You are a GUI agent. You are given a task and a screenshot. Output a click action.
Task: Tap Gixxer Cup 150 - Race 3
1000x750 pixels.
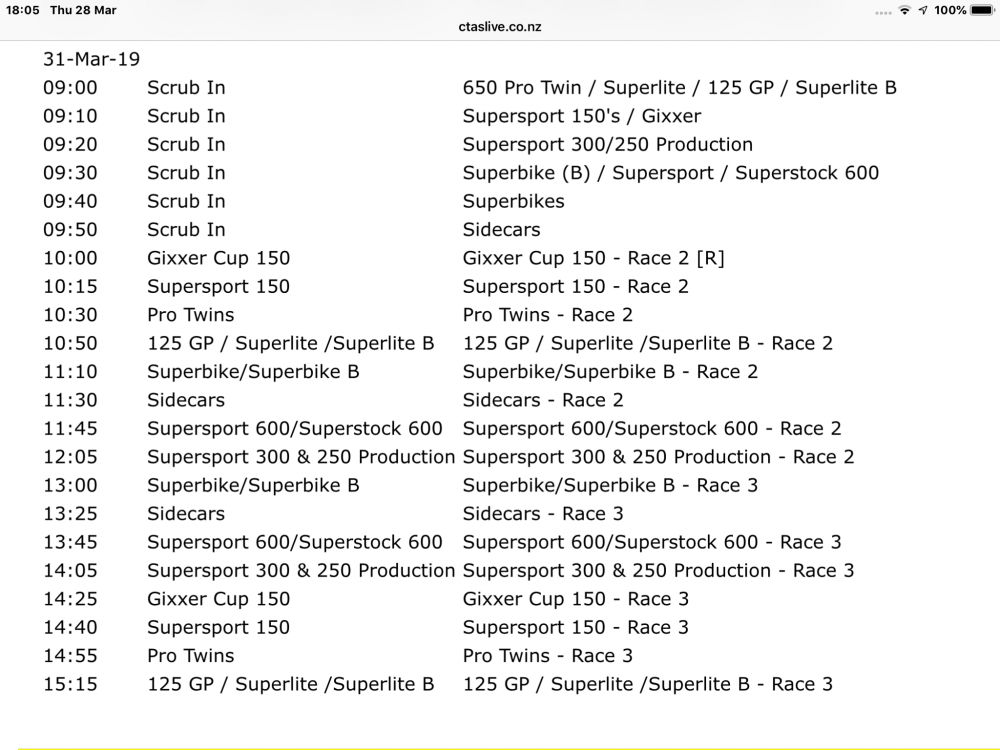575,599
